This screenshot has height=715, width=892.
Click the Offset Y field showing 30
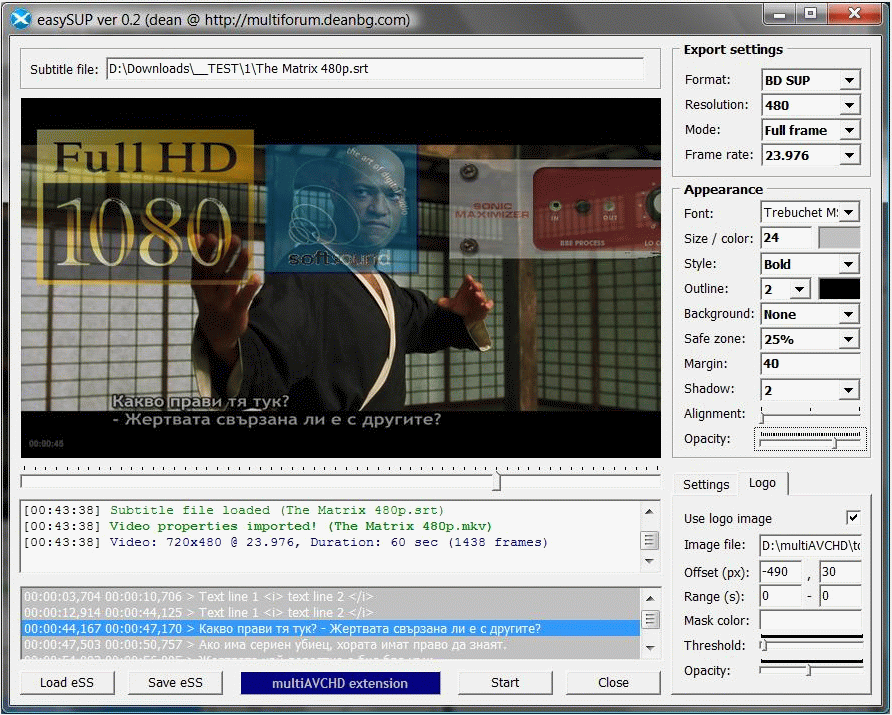tap(840, 572)
